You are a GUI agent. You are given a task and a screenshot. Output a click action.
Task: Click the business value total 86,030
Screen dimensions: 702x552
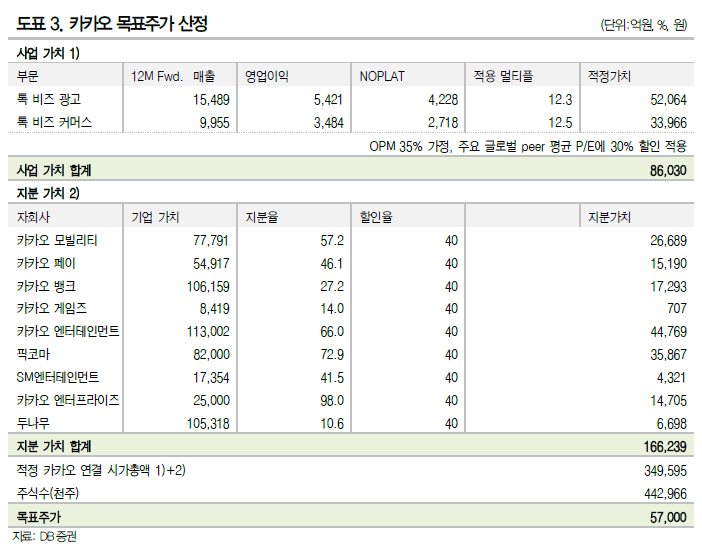(x=668, y=171)
